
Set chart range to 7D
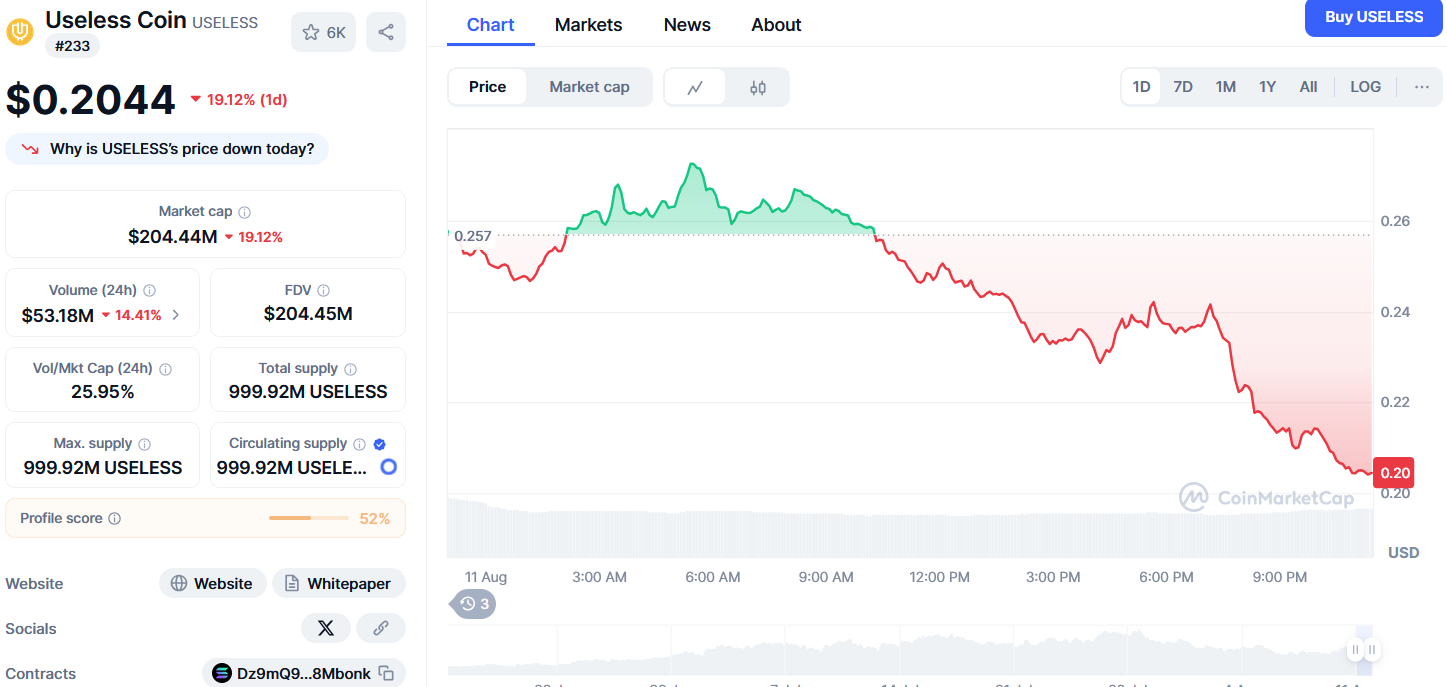pyautogui.click(x=1183, y=87)
